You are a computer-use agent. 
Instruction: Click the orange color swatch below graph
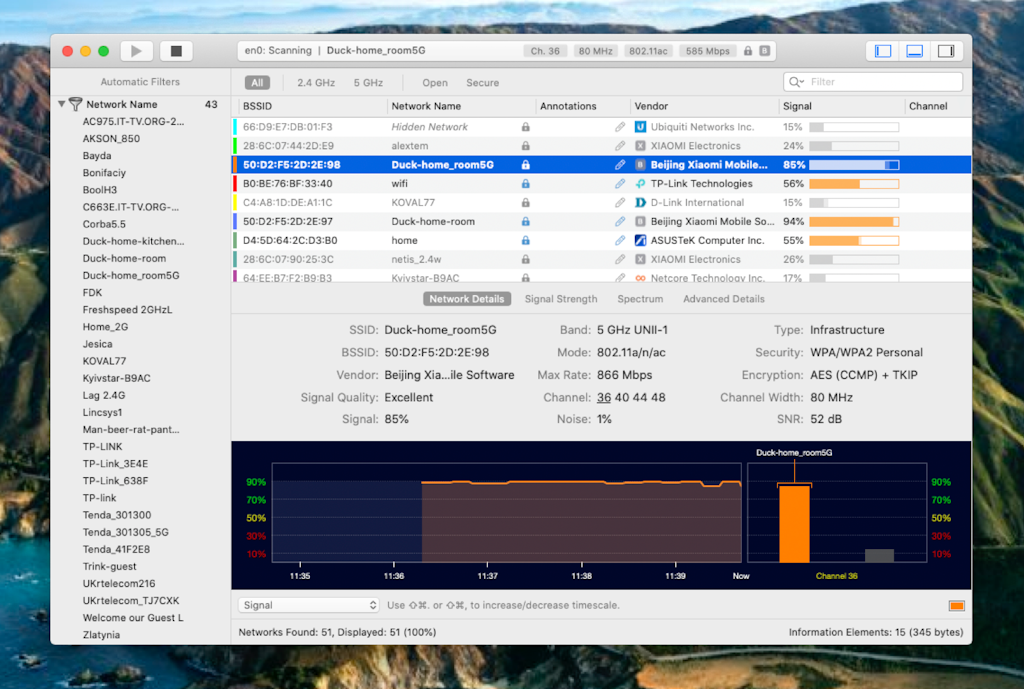point(956,606)
